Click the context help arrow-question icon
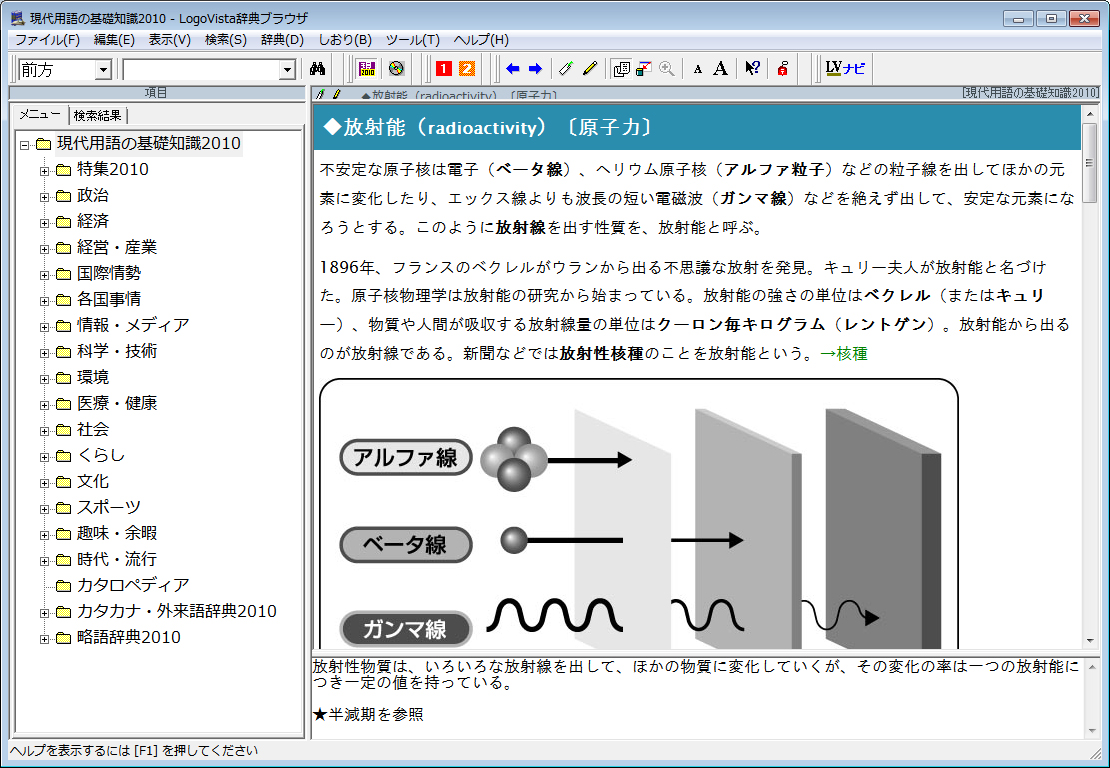 tap(752, 69)
